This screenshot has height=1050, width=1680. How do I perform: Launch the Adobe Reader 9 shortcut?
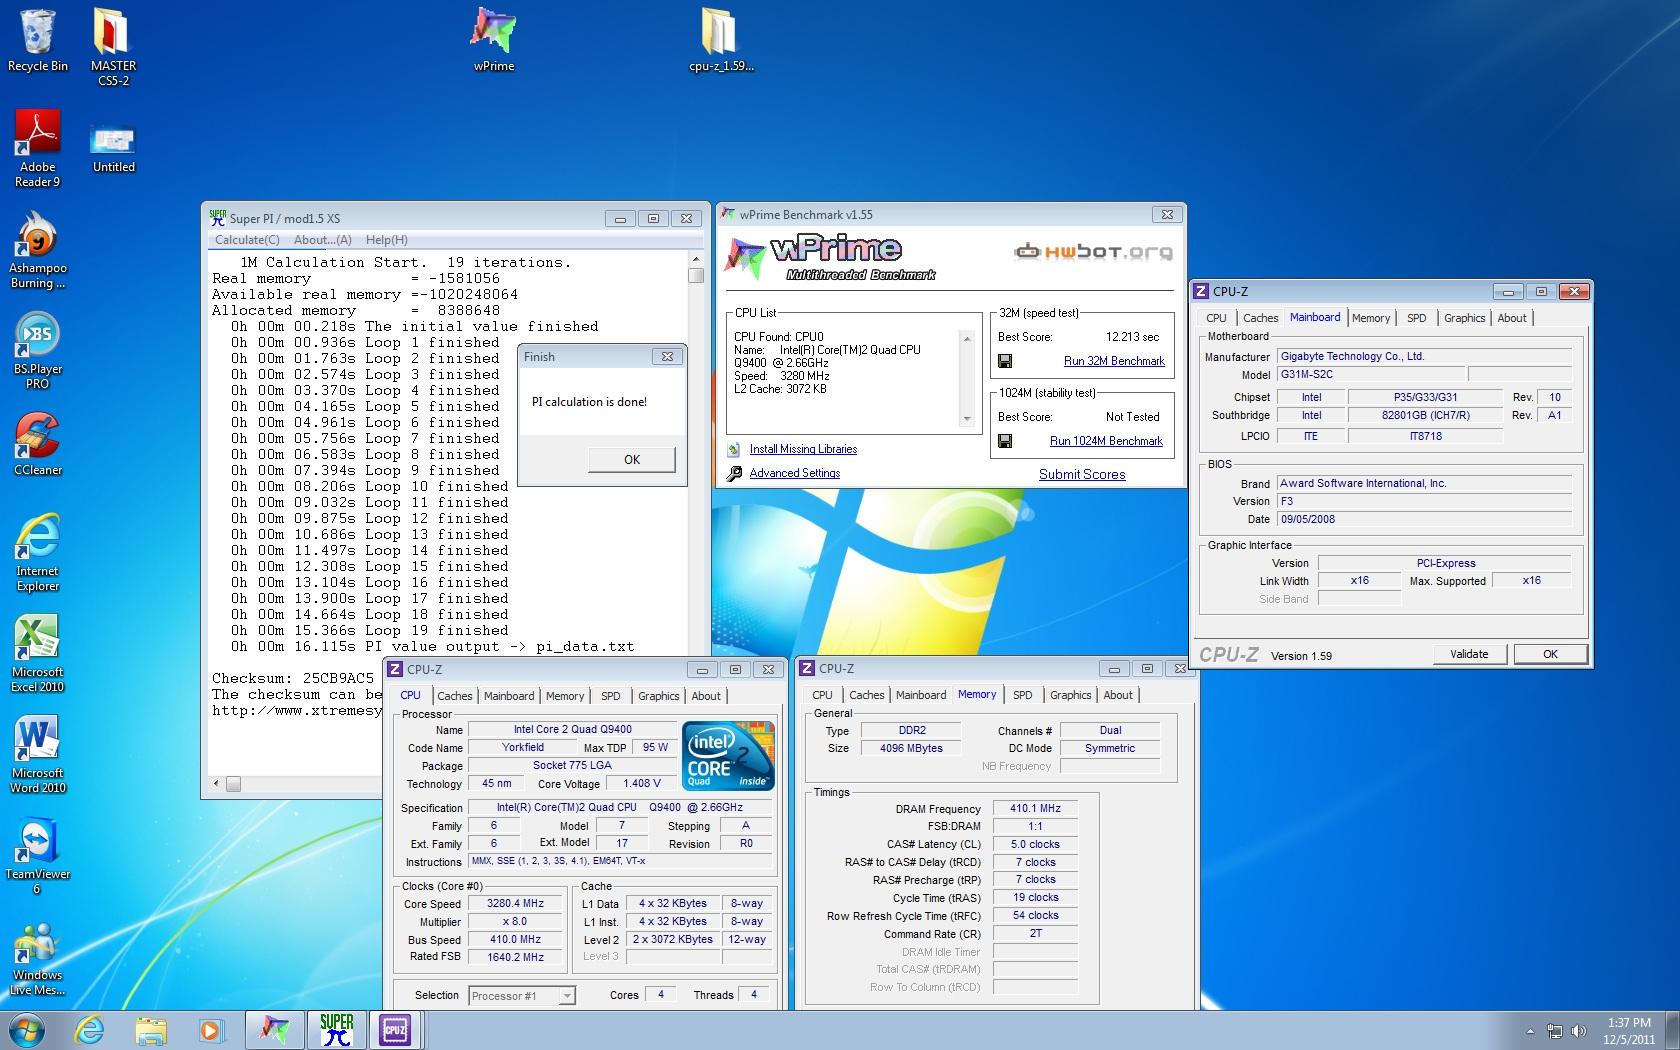point(38,148)
